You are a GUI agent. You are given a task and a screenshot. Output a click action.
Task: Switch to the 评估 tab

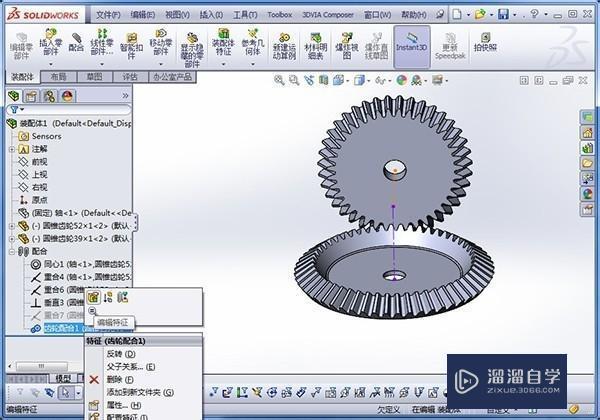(x=130, y=77)
